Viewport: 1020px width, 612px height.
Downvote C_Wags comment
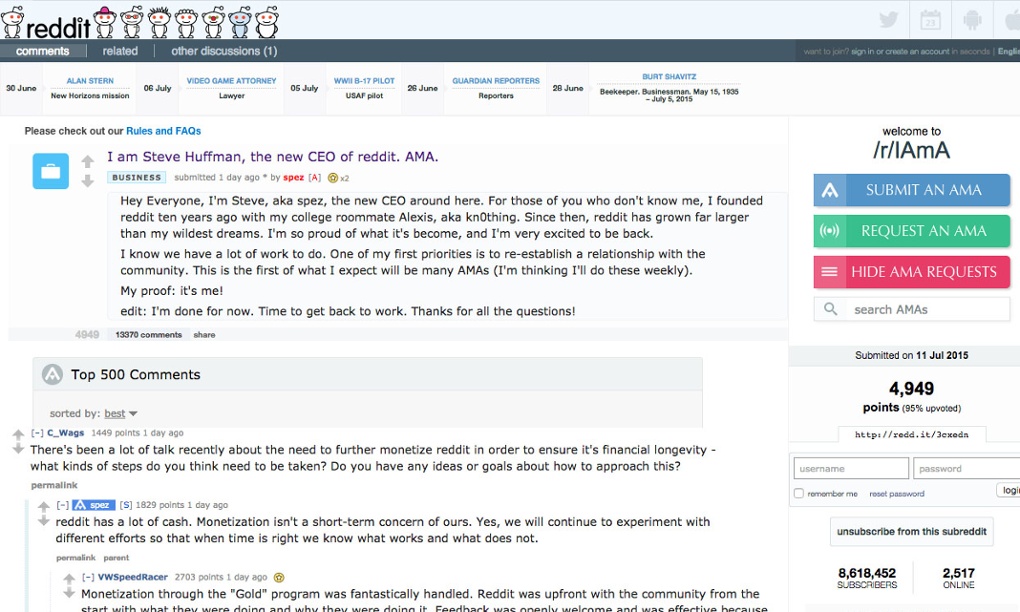click(18, 449)
